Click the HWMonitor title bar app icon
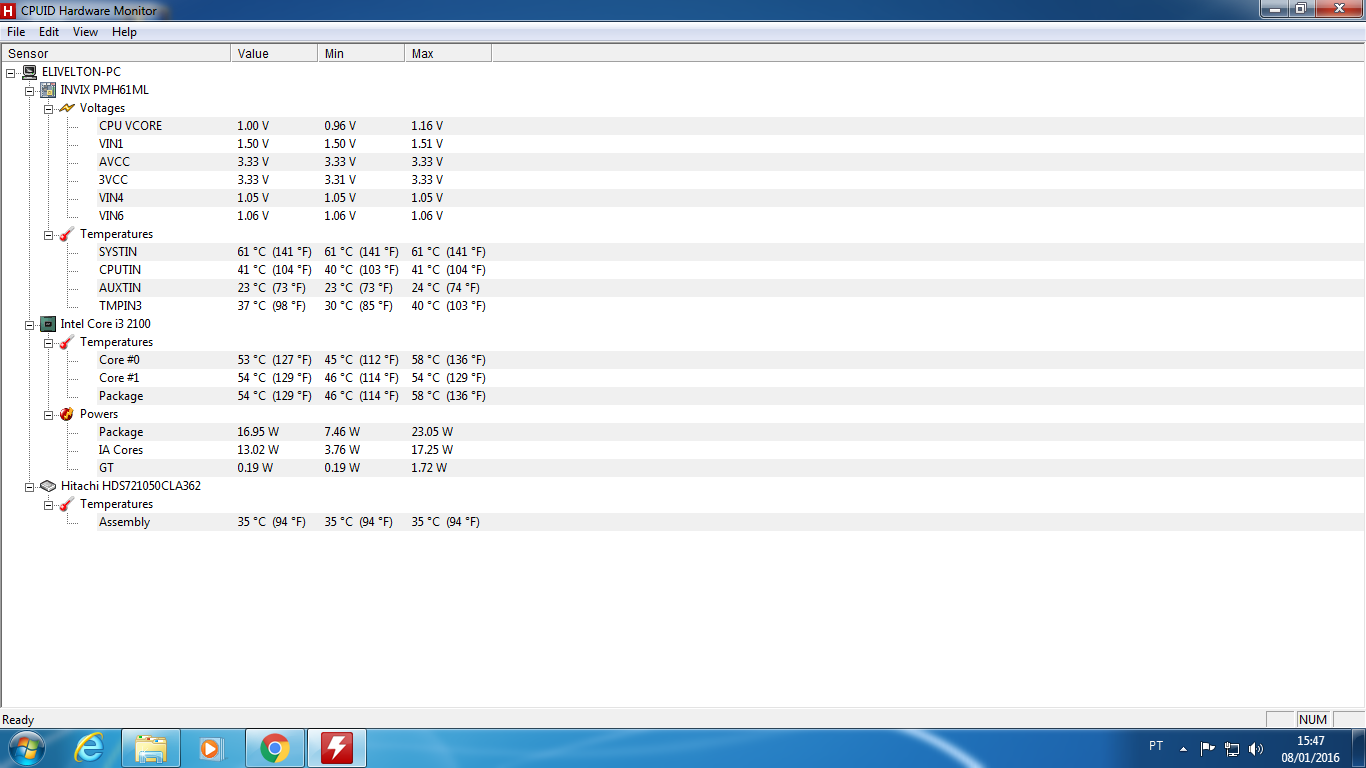Screen dimensions: 1366x768 coord(9,10)
